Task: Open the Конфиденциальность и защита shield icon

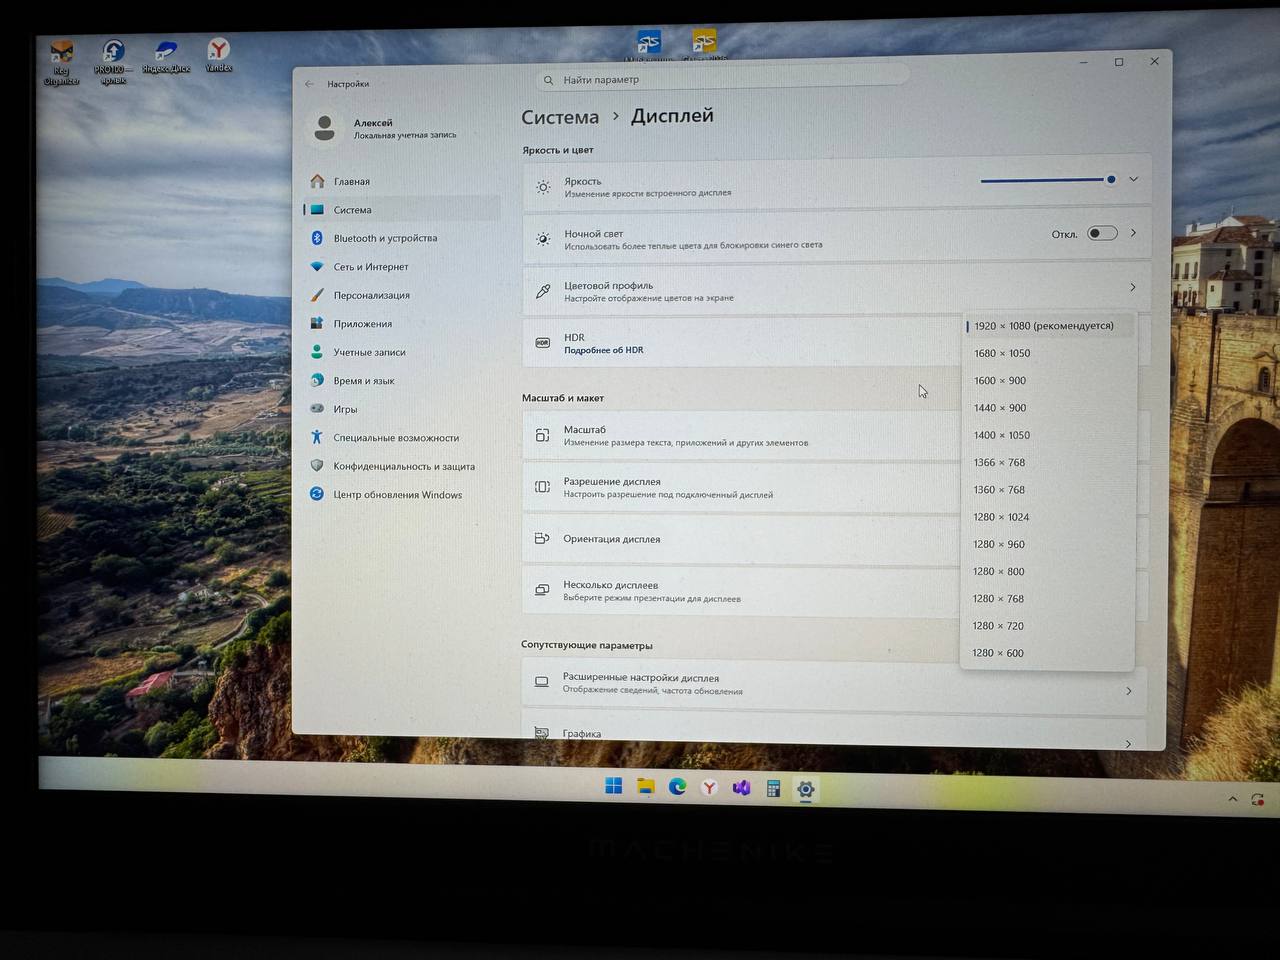Action: [x=317, y=466]
